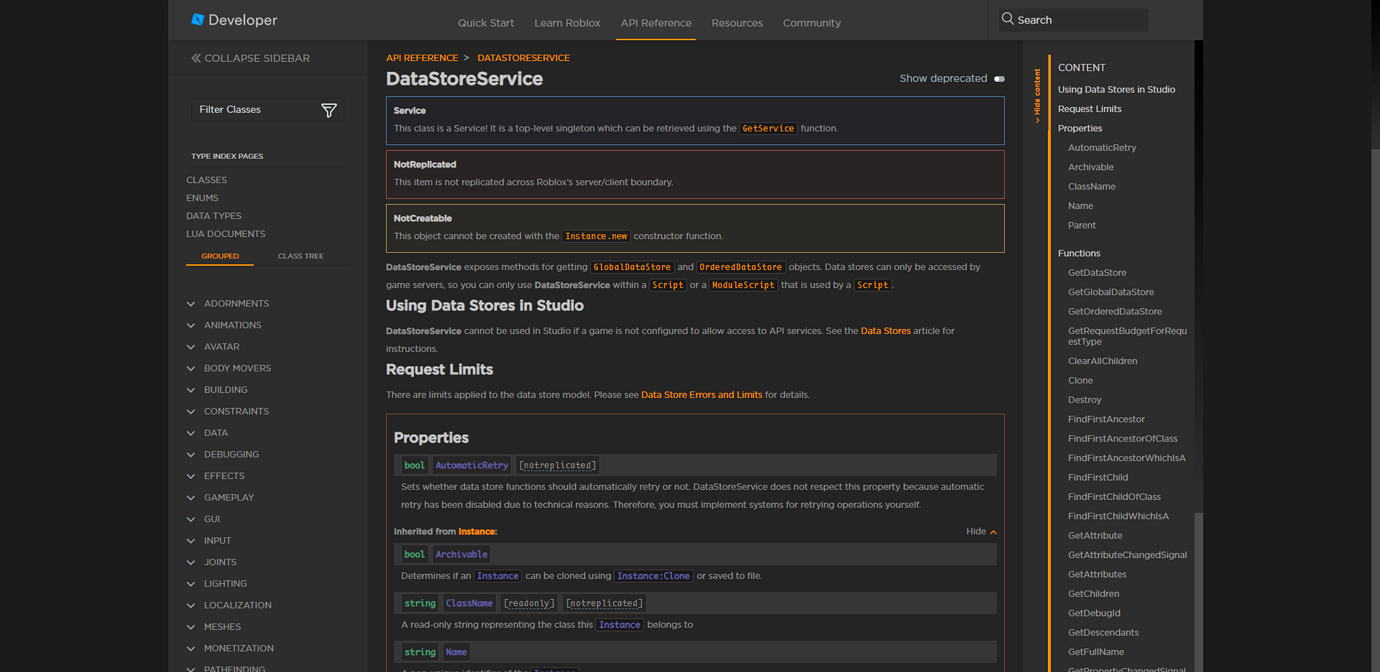This screenshot has width=1380, height=672.
Task: Jump to GetDataStore in the Content sidebar
Action: point(1099,272)
